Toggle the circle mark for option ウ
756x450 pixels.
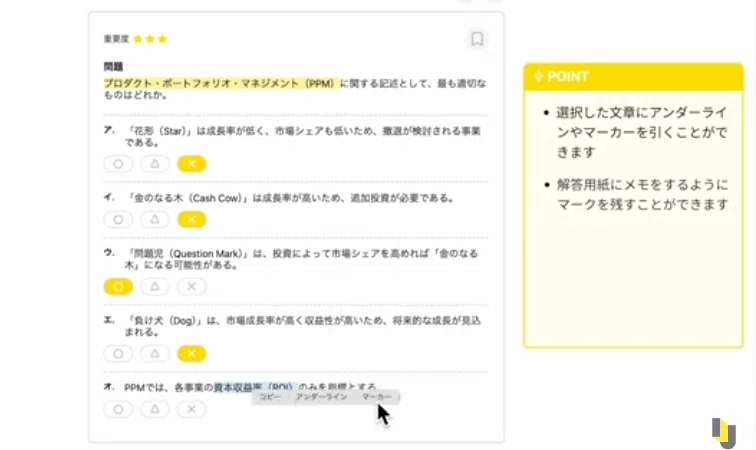[118, 286]
